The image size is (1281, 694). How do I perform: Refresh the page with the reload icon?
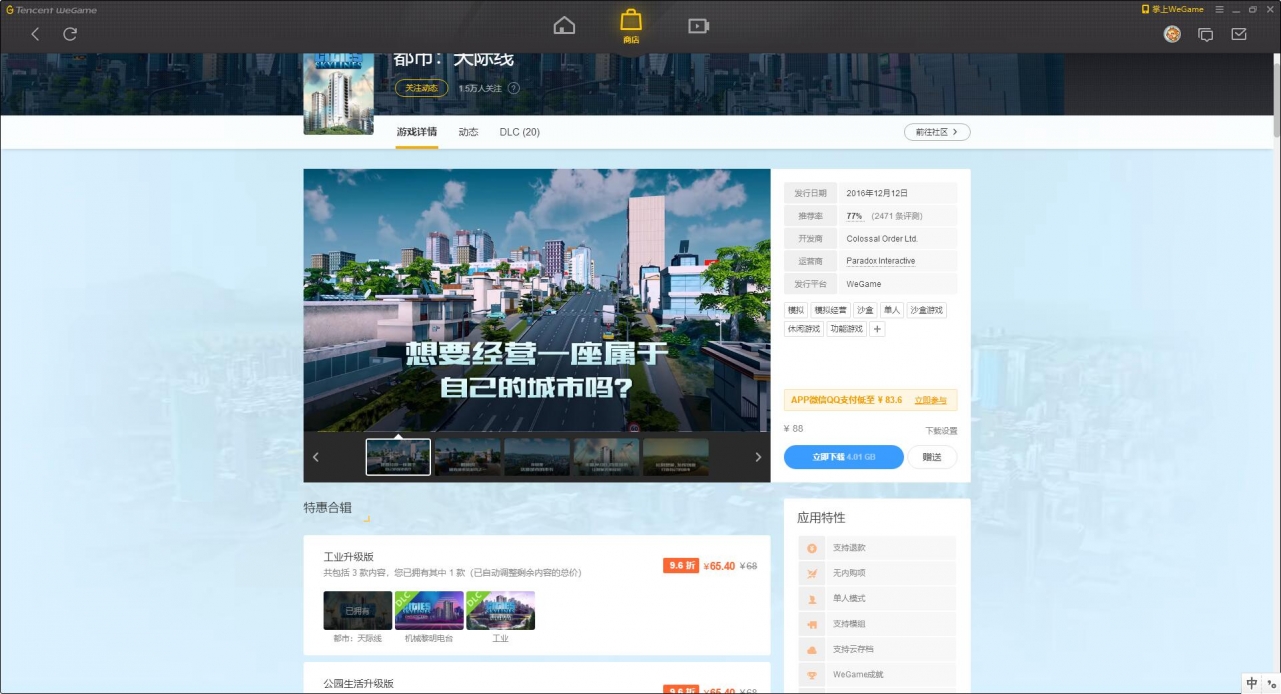70,34
